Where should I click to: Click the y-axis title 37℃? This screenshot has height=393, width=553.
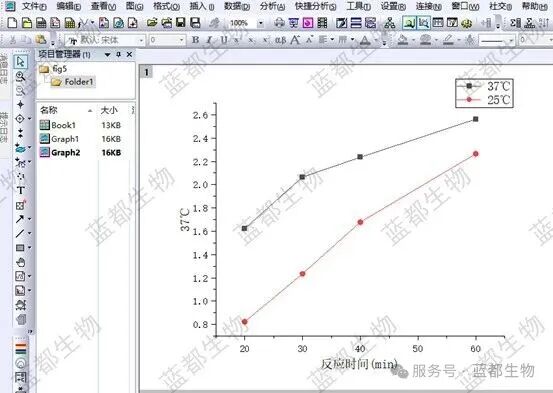(x=185, y=220)
